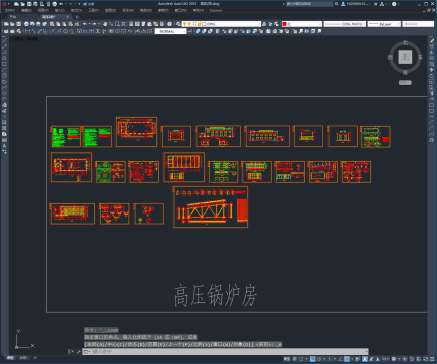Click the Help question mark in the standard toolbar
This screenshot has height=364, width=437.
click(169, 24)
